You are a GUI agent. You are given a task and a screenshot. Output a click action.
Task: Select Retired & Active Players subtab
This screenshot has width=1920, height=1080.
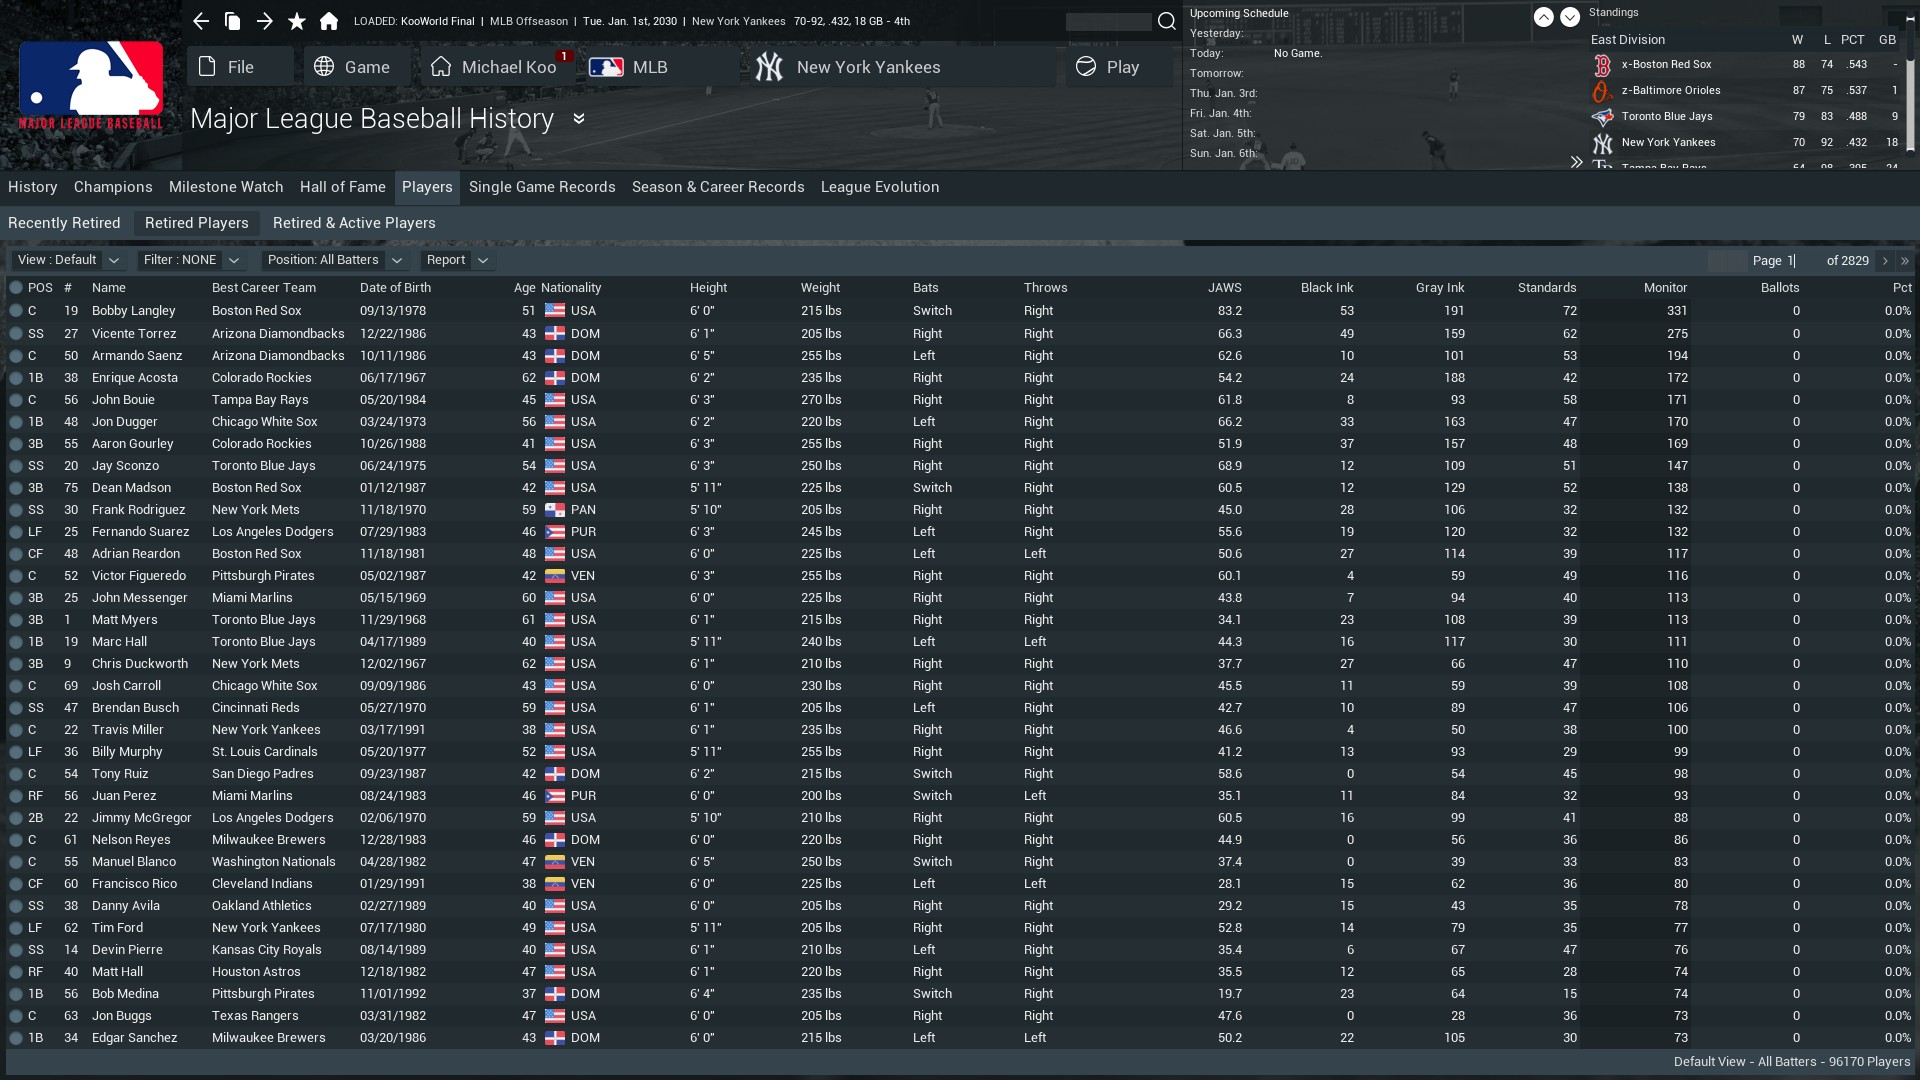[x=354, y=223]
